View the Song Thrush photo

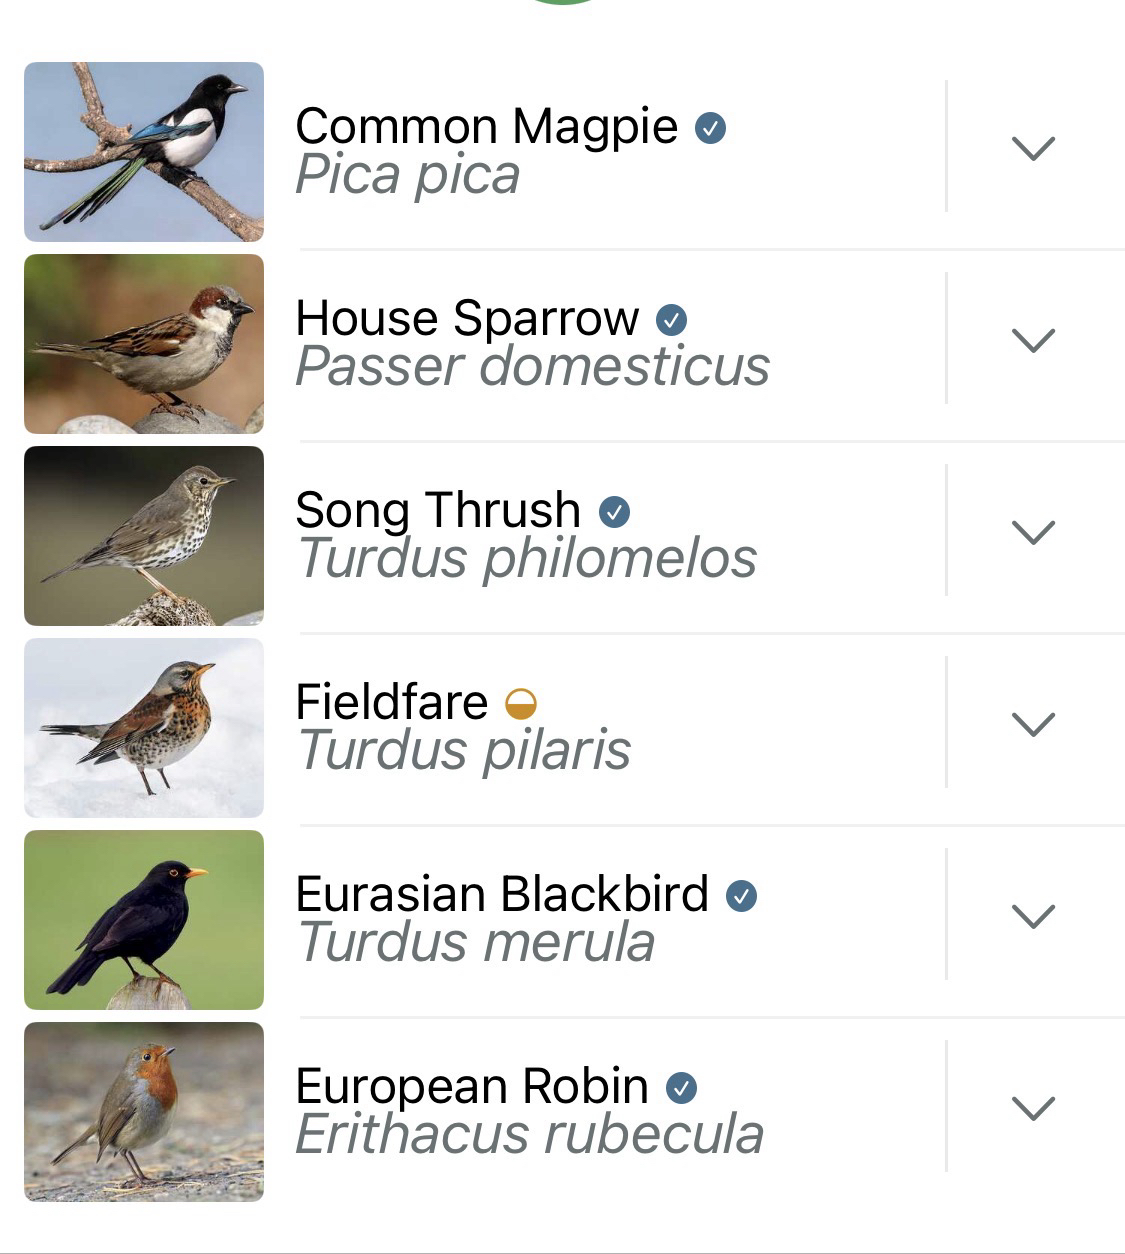pos(144,536)
